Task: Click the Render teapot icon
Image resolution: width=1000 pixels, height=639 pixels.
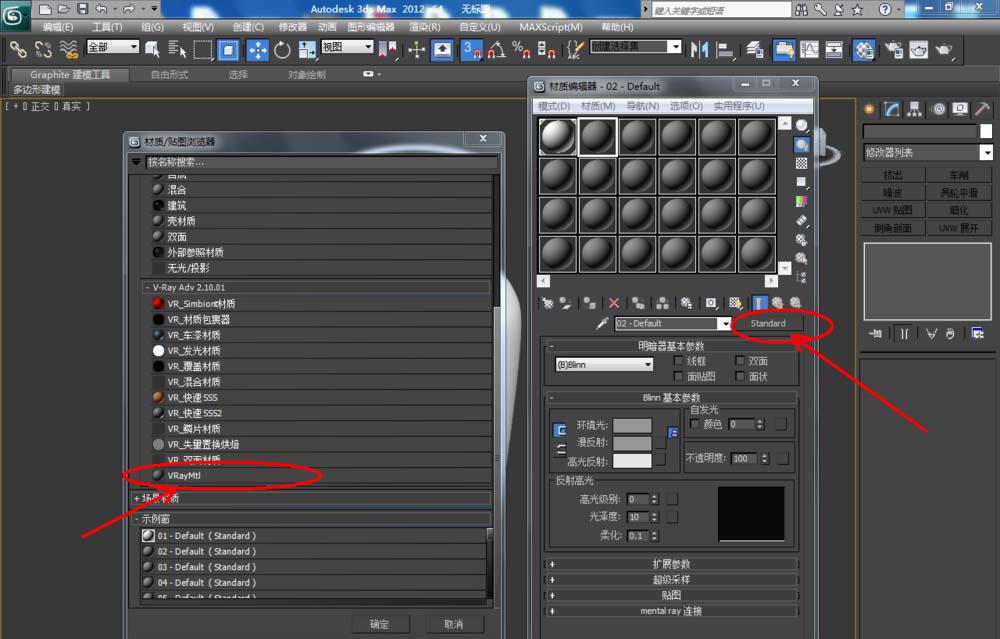Action: [944, 50]
